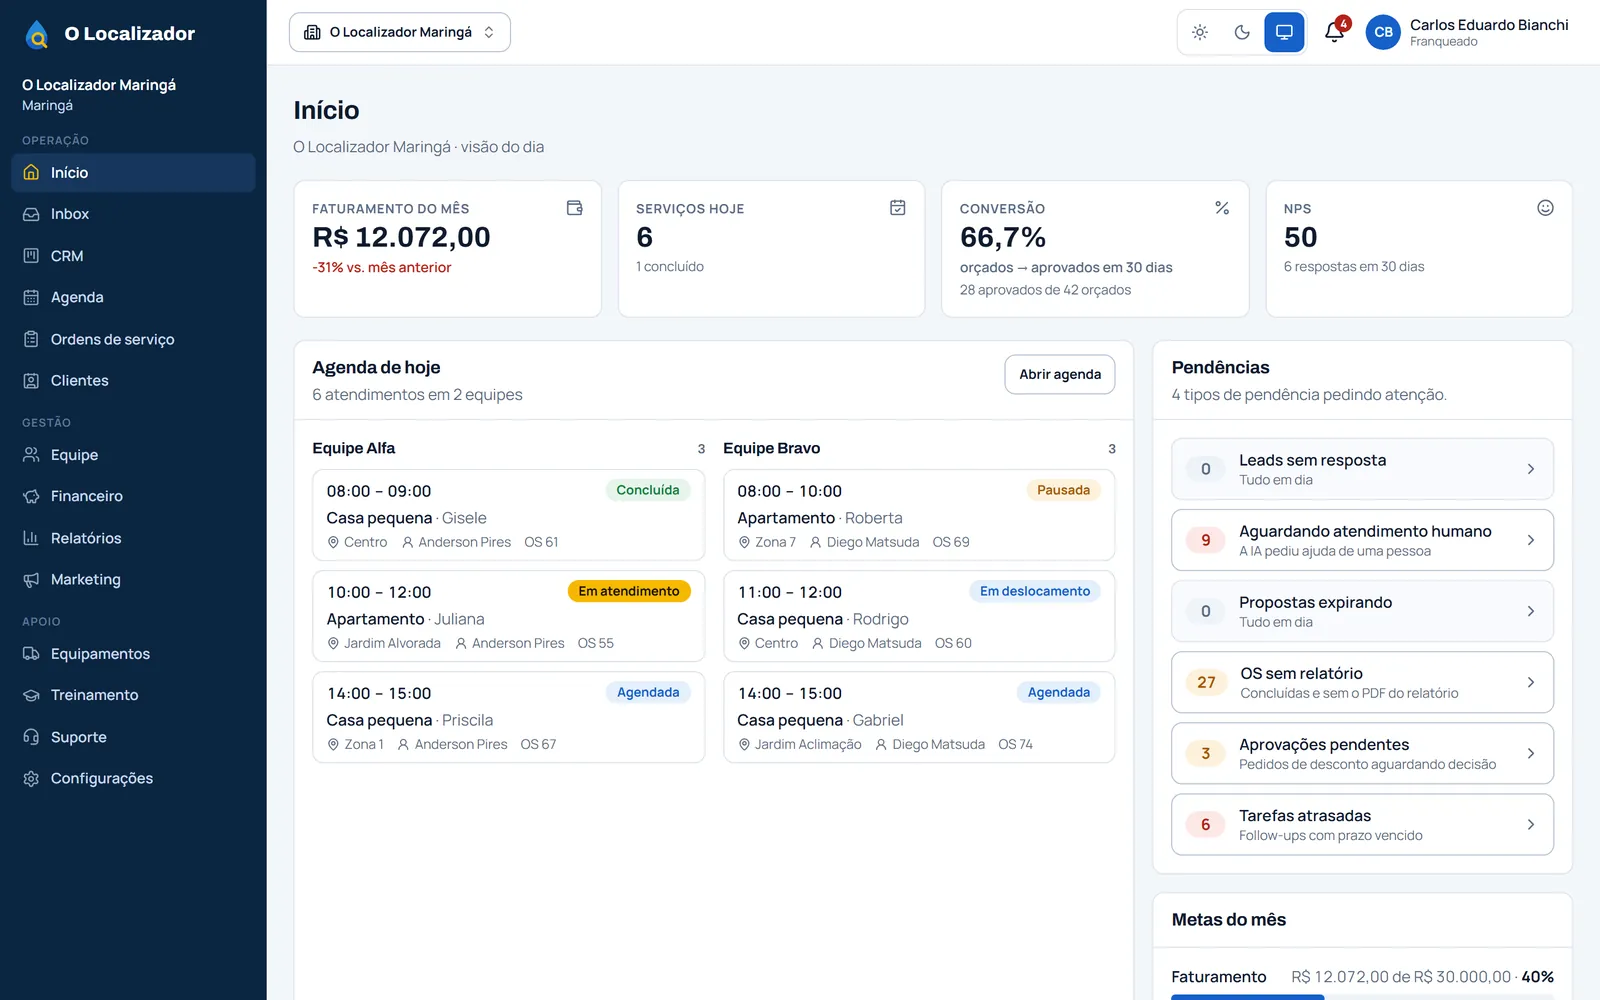The width and height of the screenshot is (1600, 1000).
Task: Open Inbox from the sidebar icon
Action: coord(31,214)
